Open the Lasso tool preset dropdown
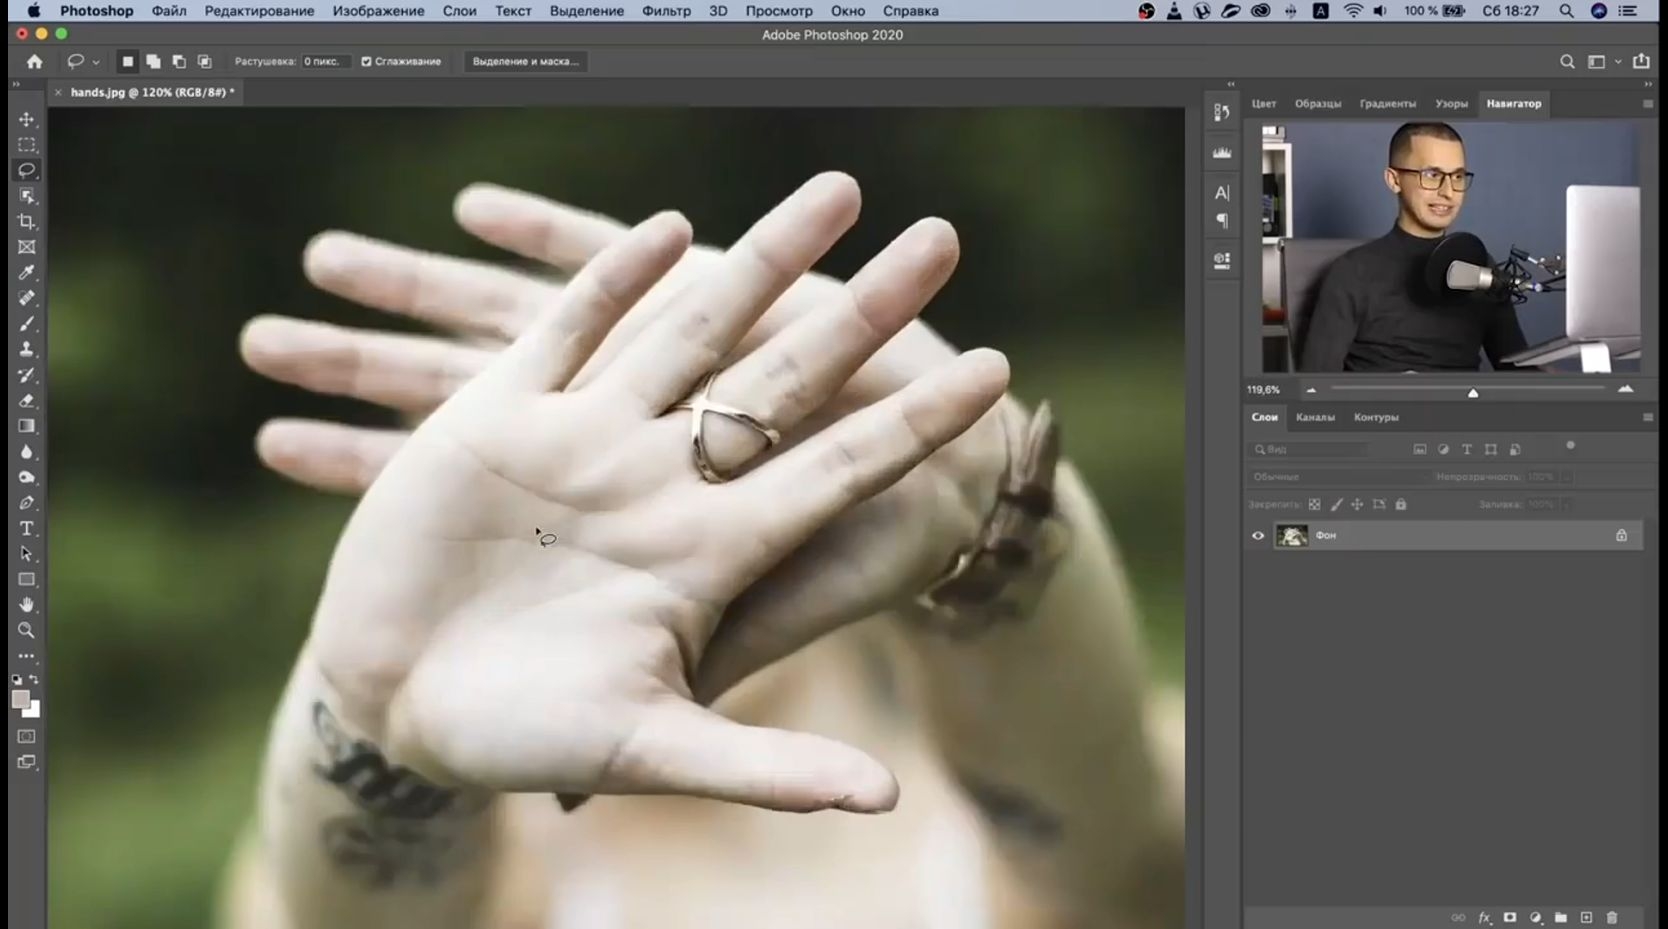The height and width of the screenshot is (929, 1668). click(96, 62)
